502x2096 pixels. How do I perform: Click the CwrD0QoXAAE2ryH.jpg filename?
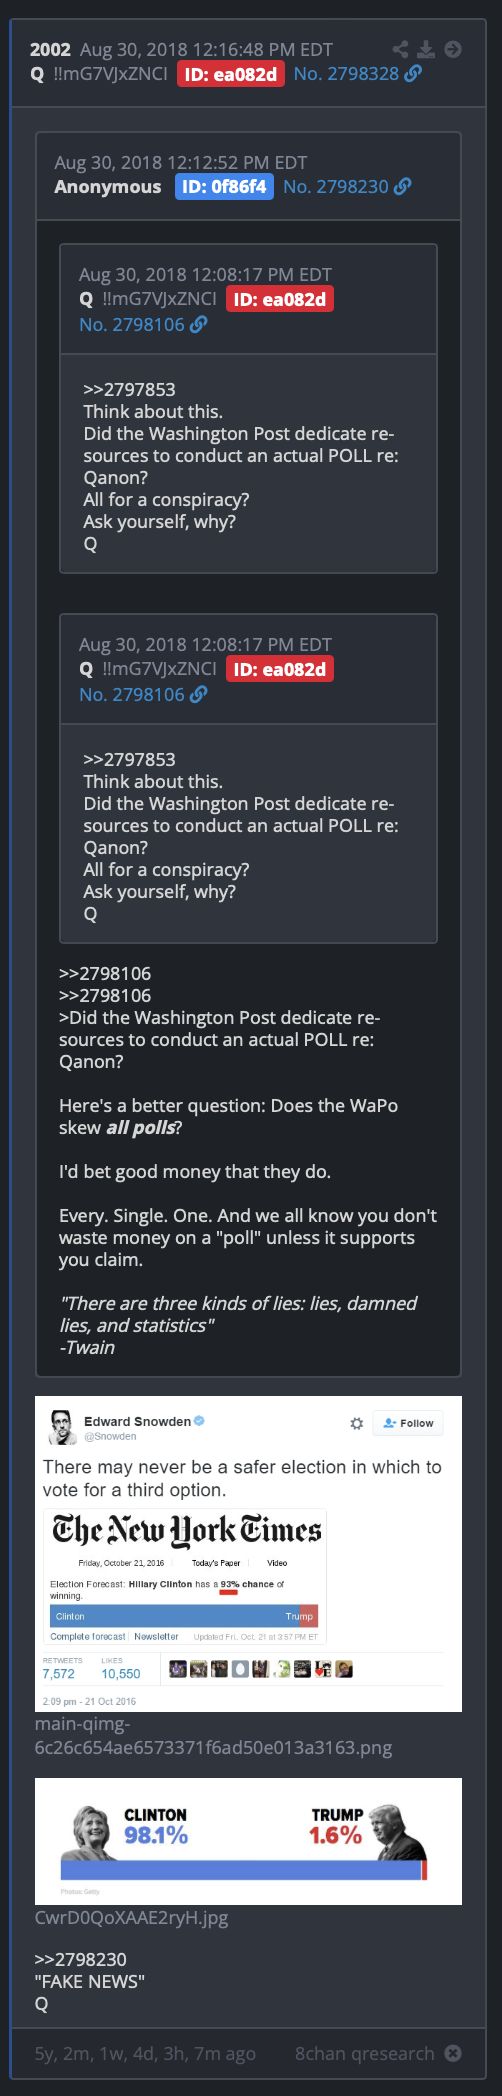[x=132, y=1918]
